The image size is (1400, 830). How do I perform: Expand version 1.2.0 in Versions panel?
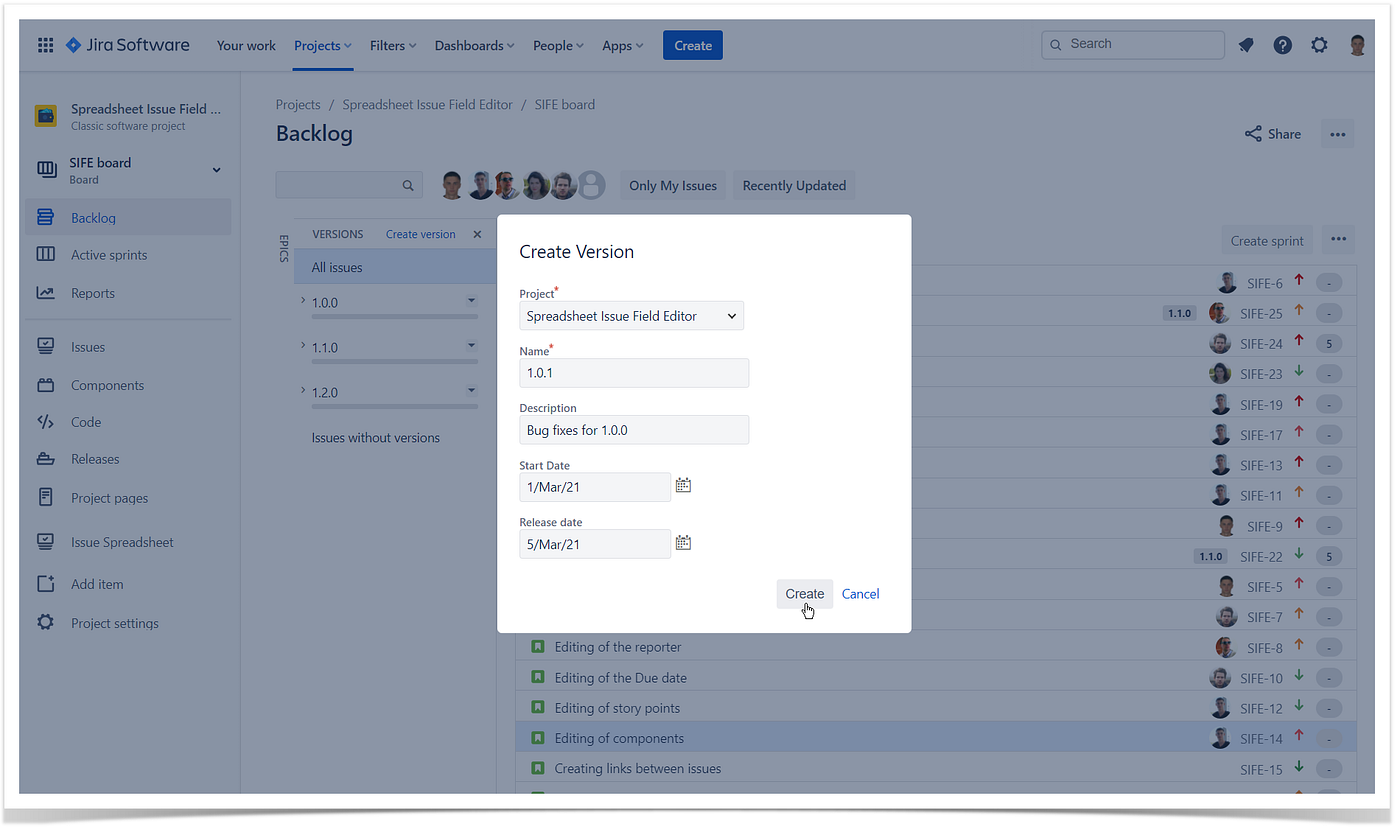303,390
